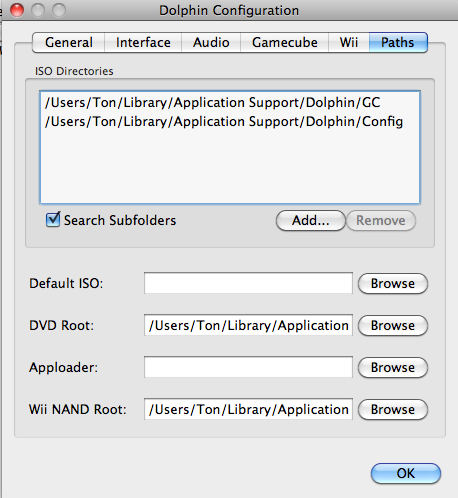Screen dimensions: 458x498
Task: Confirm settings with the OK button
Action: pos(406,473)
